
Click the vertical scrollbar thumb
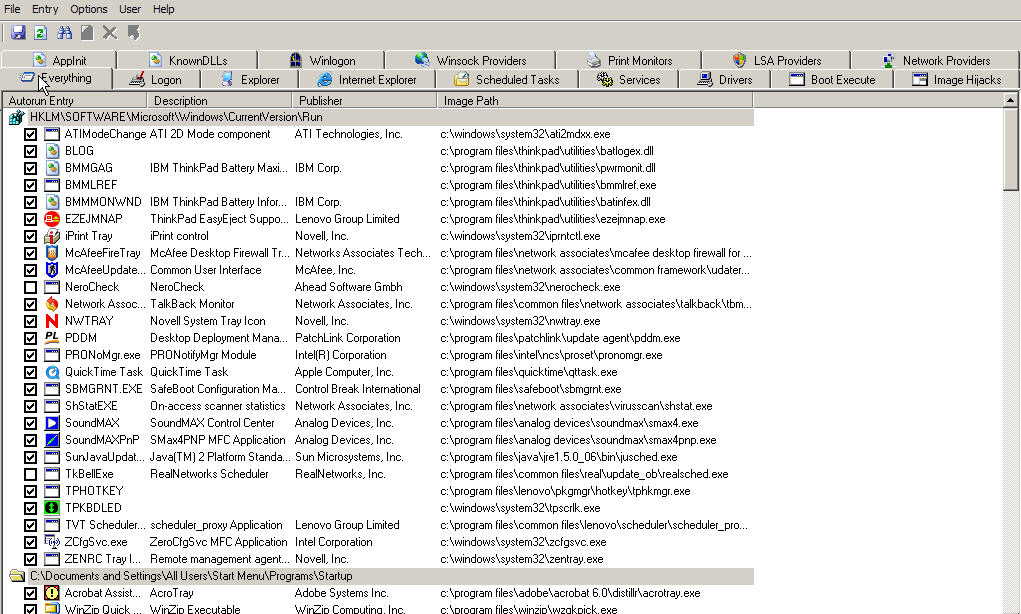(x=1010, y=150)
